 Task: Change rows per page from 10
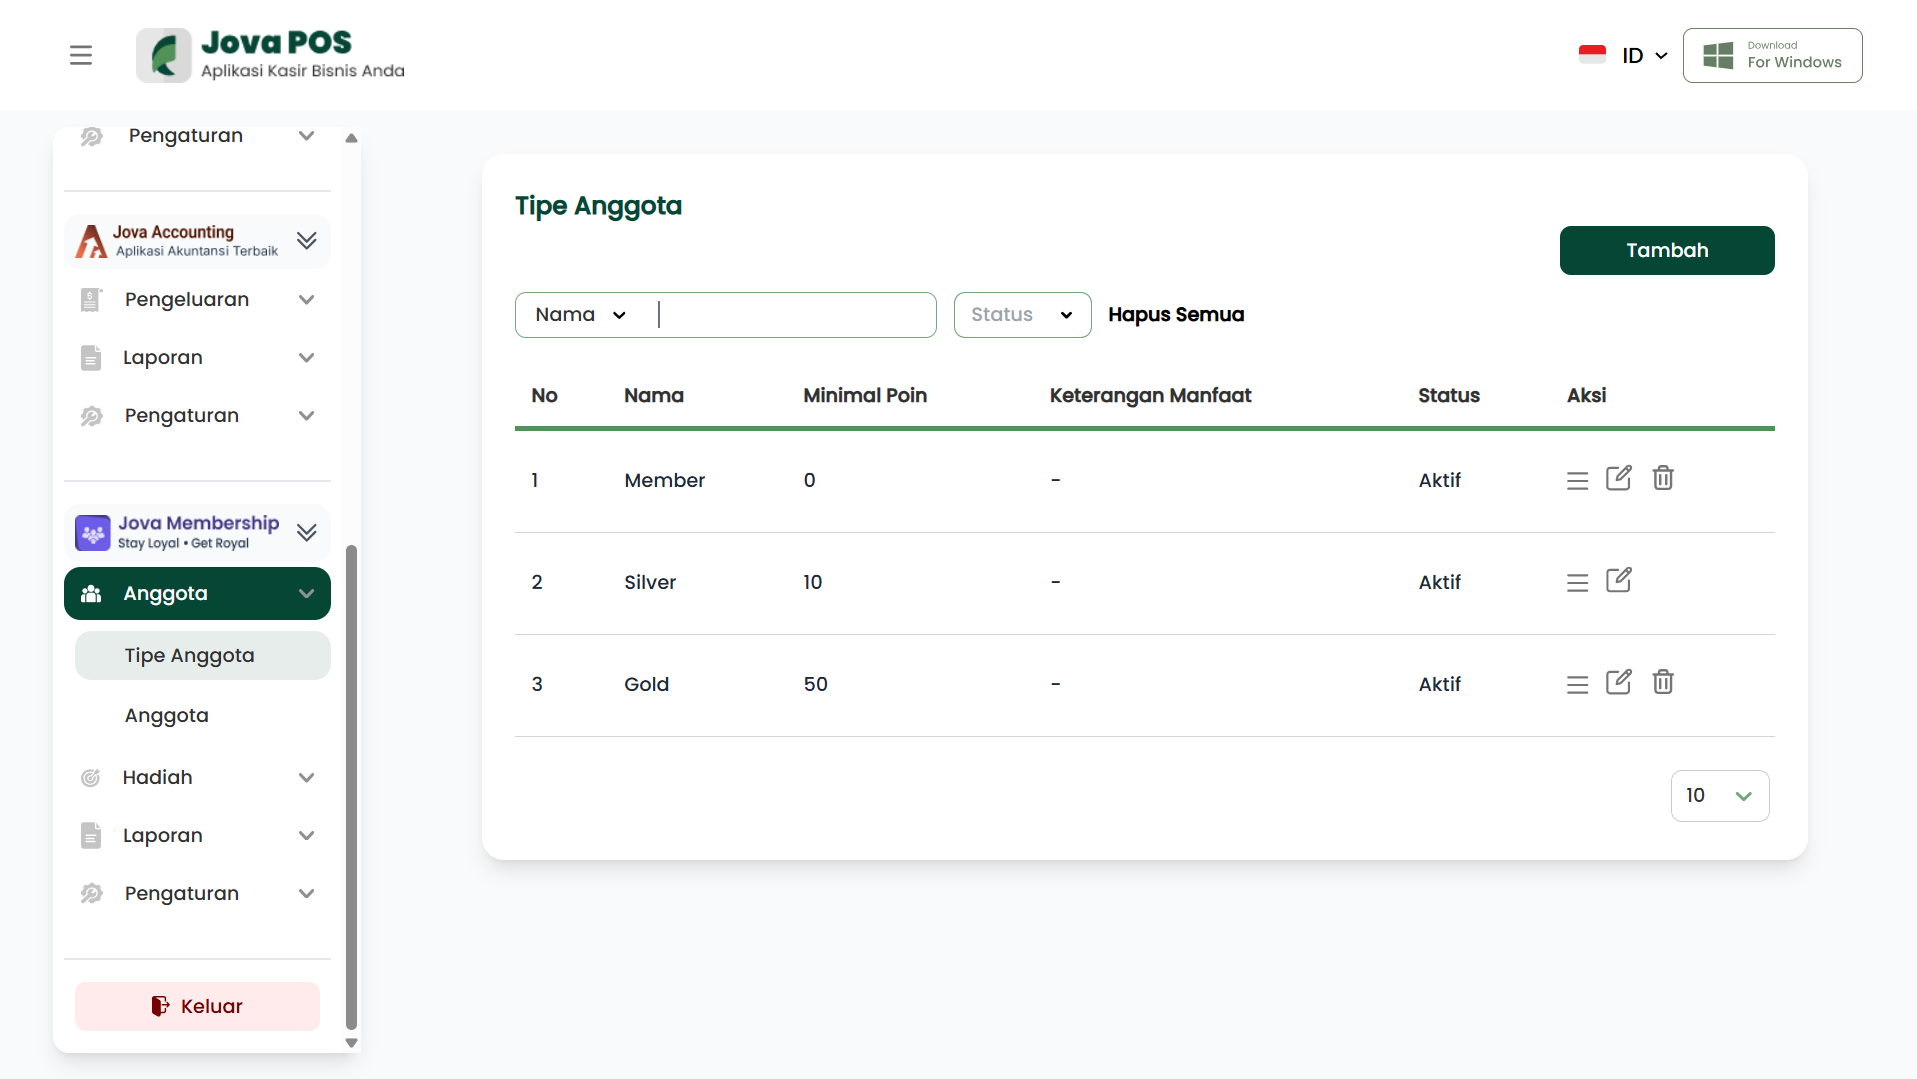pos(1719,796)
